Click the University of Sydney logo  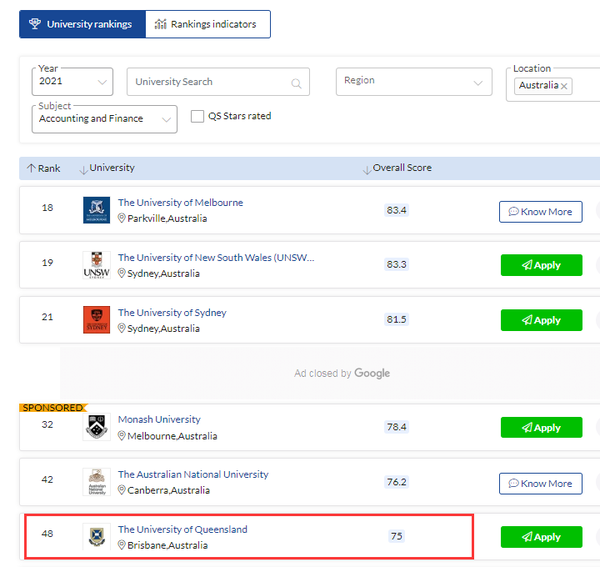point(96,319)
